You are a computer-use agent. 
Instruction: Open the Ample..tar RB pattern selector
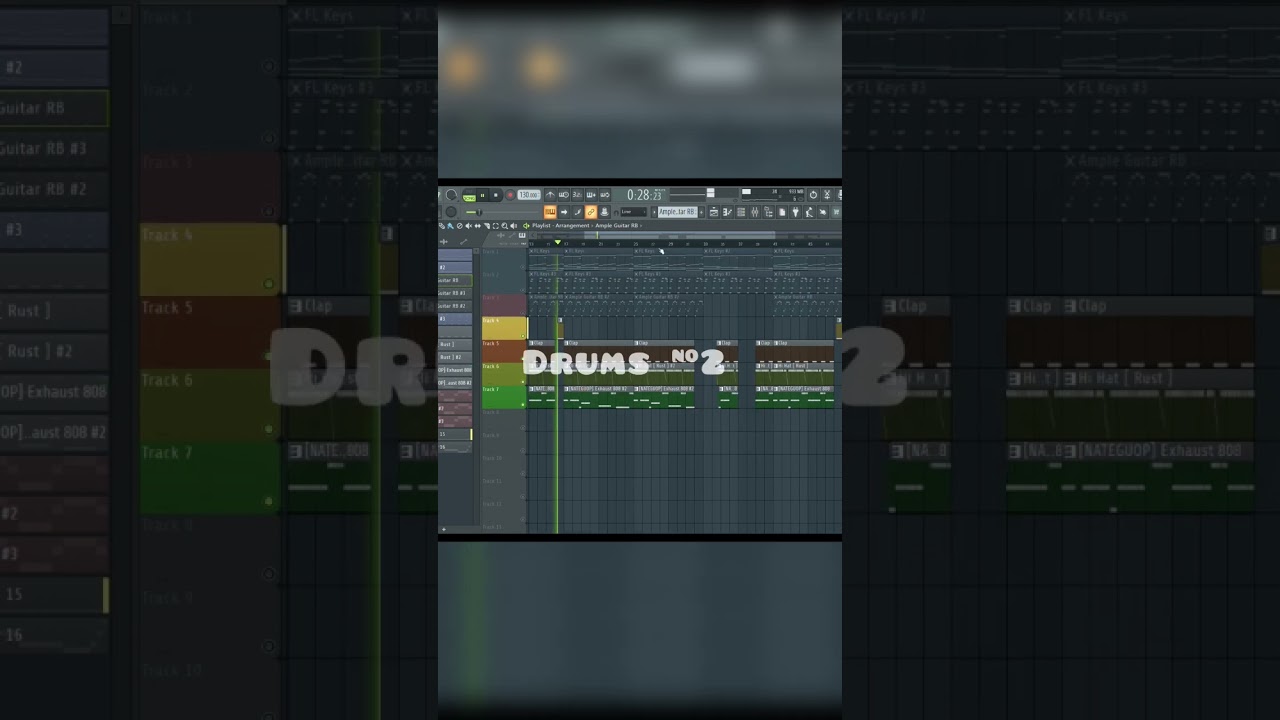(x=678, y=212)
